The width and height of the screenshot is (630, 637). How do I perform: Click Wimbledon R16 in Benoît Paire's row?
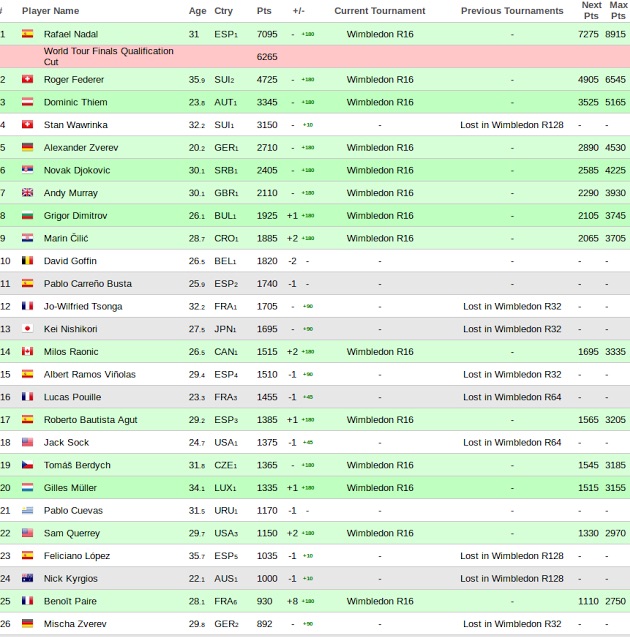click(x=379, y=601)
